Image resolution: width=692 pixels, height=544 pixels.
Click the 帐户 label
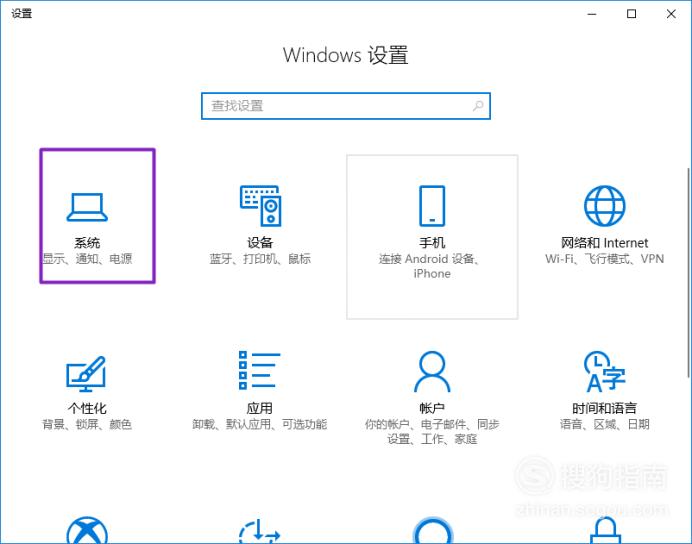(x=432, y=408)
